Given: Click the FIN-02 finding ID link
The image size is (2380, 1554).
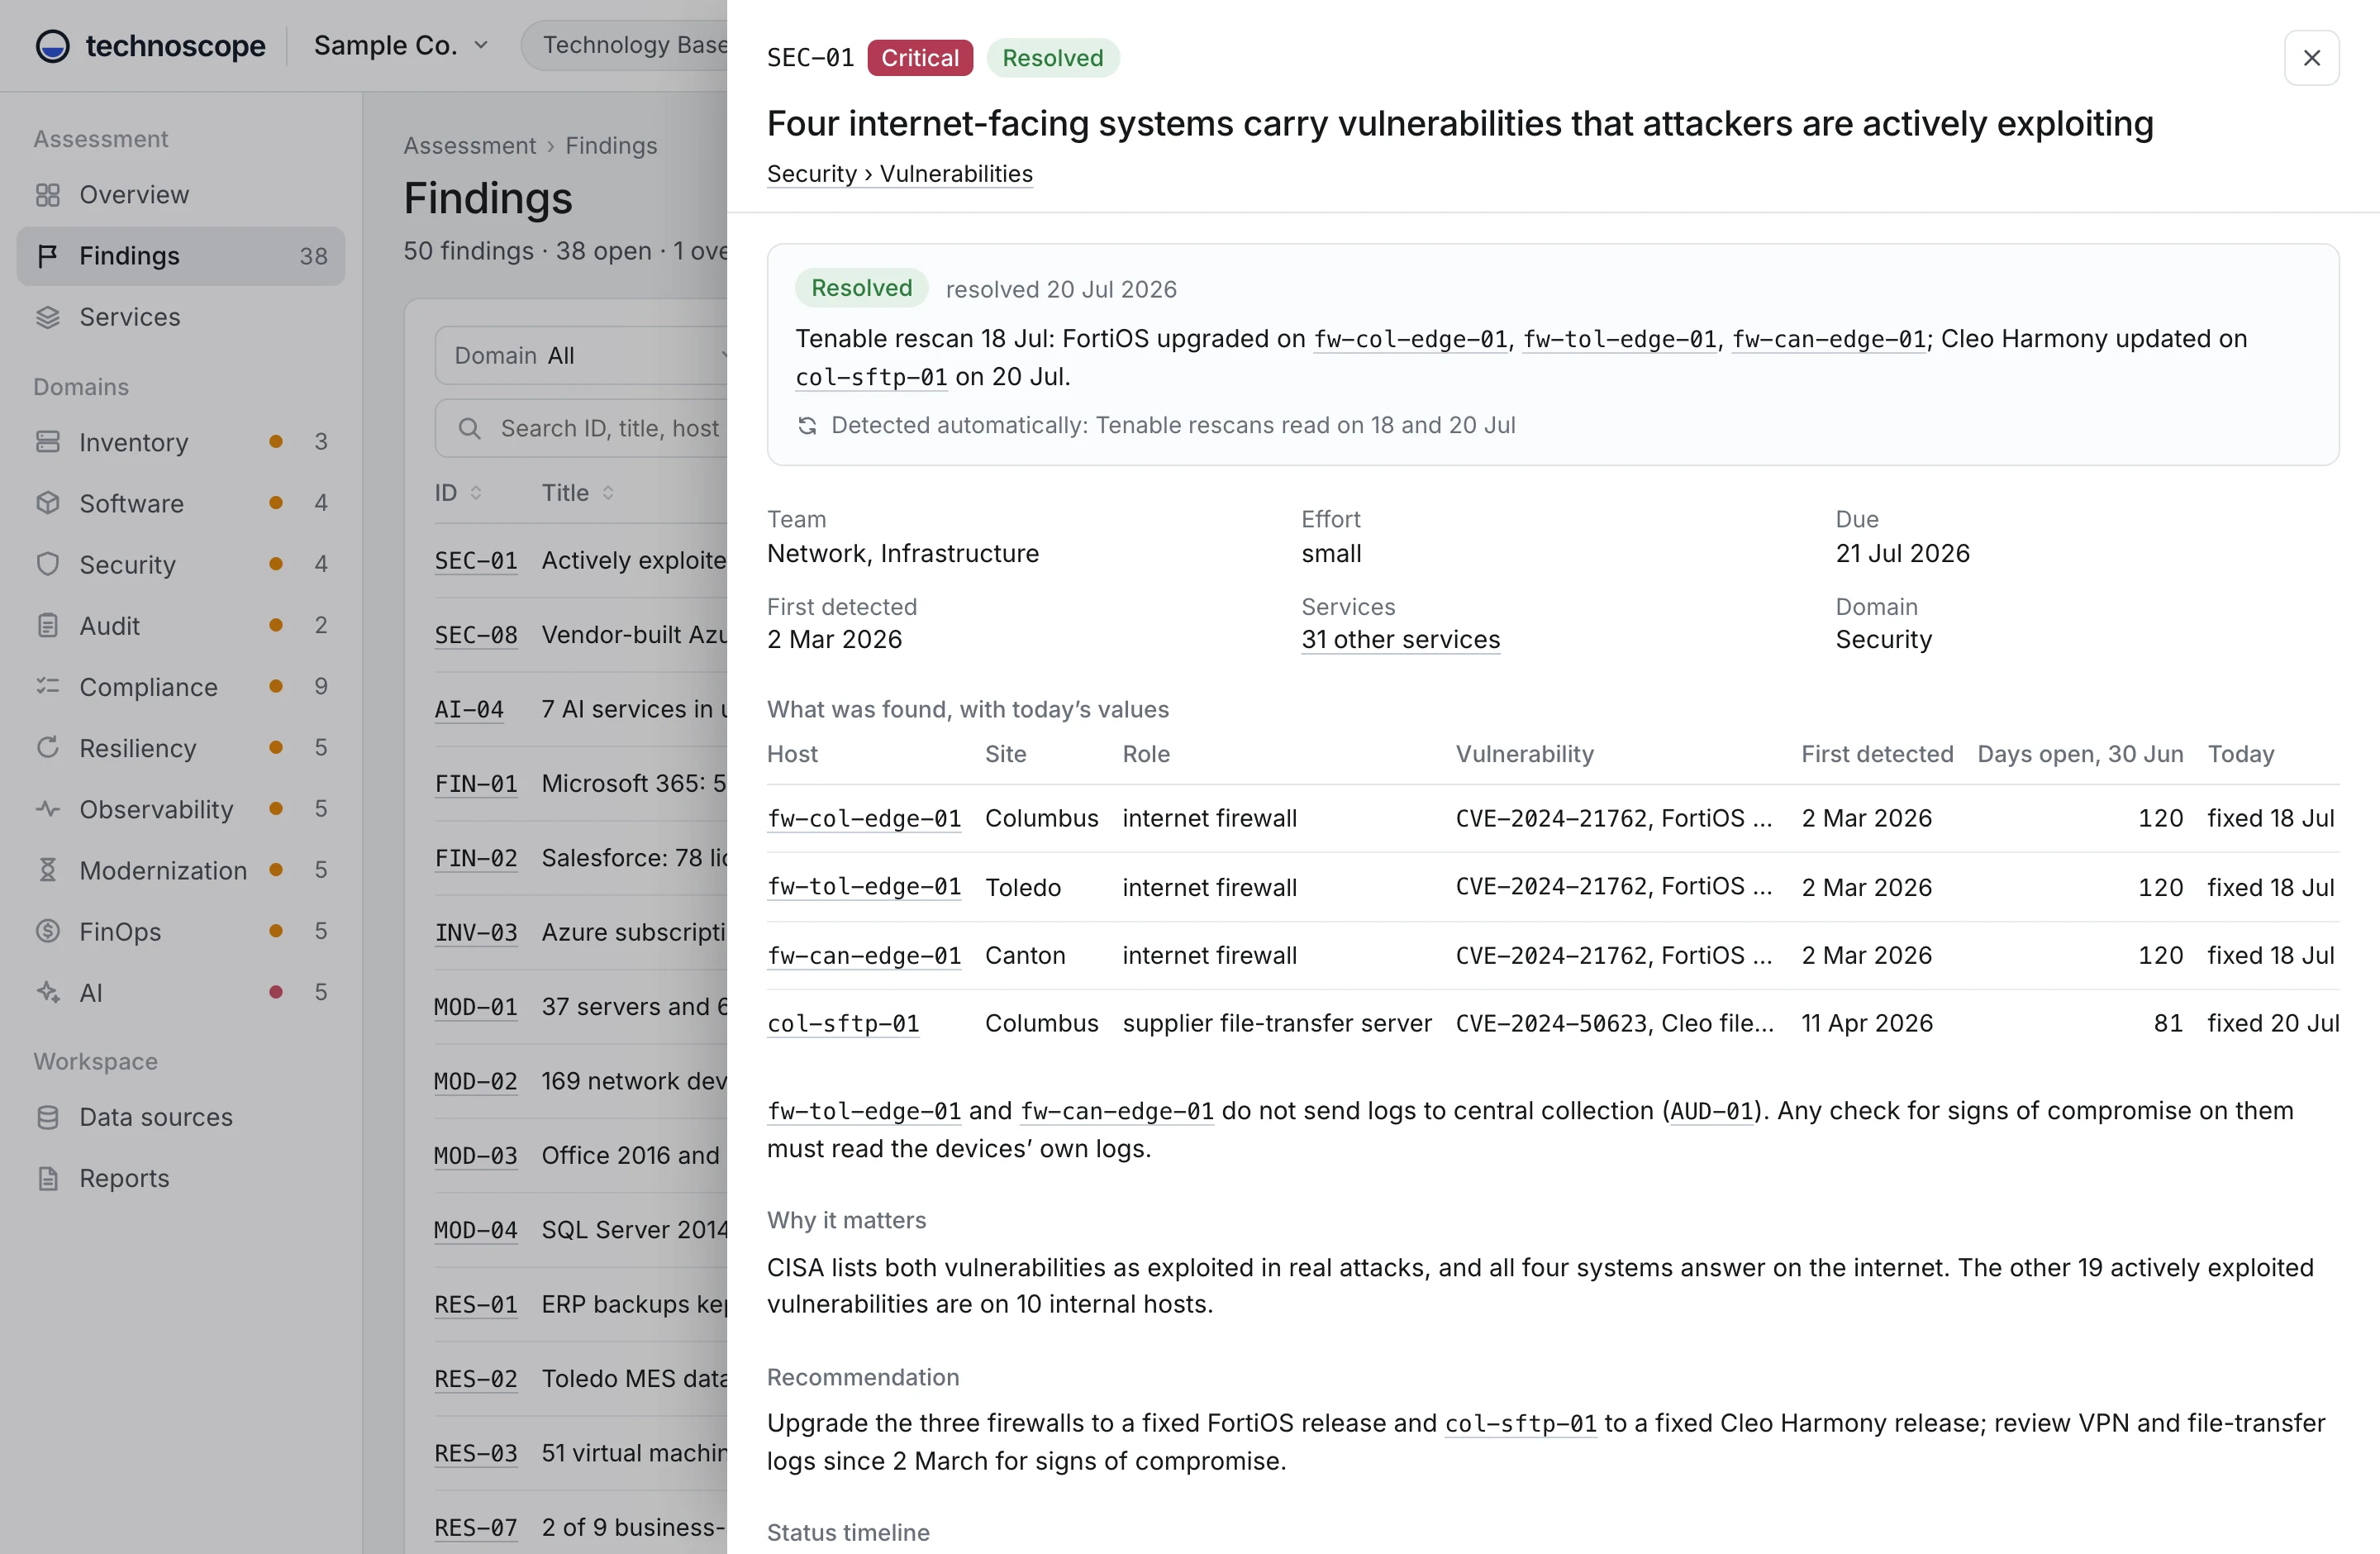Looking at the screenshot, I should click(476, 859).
